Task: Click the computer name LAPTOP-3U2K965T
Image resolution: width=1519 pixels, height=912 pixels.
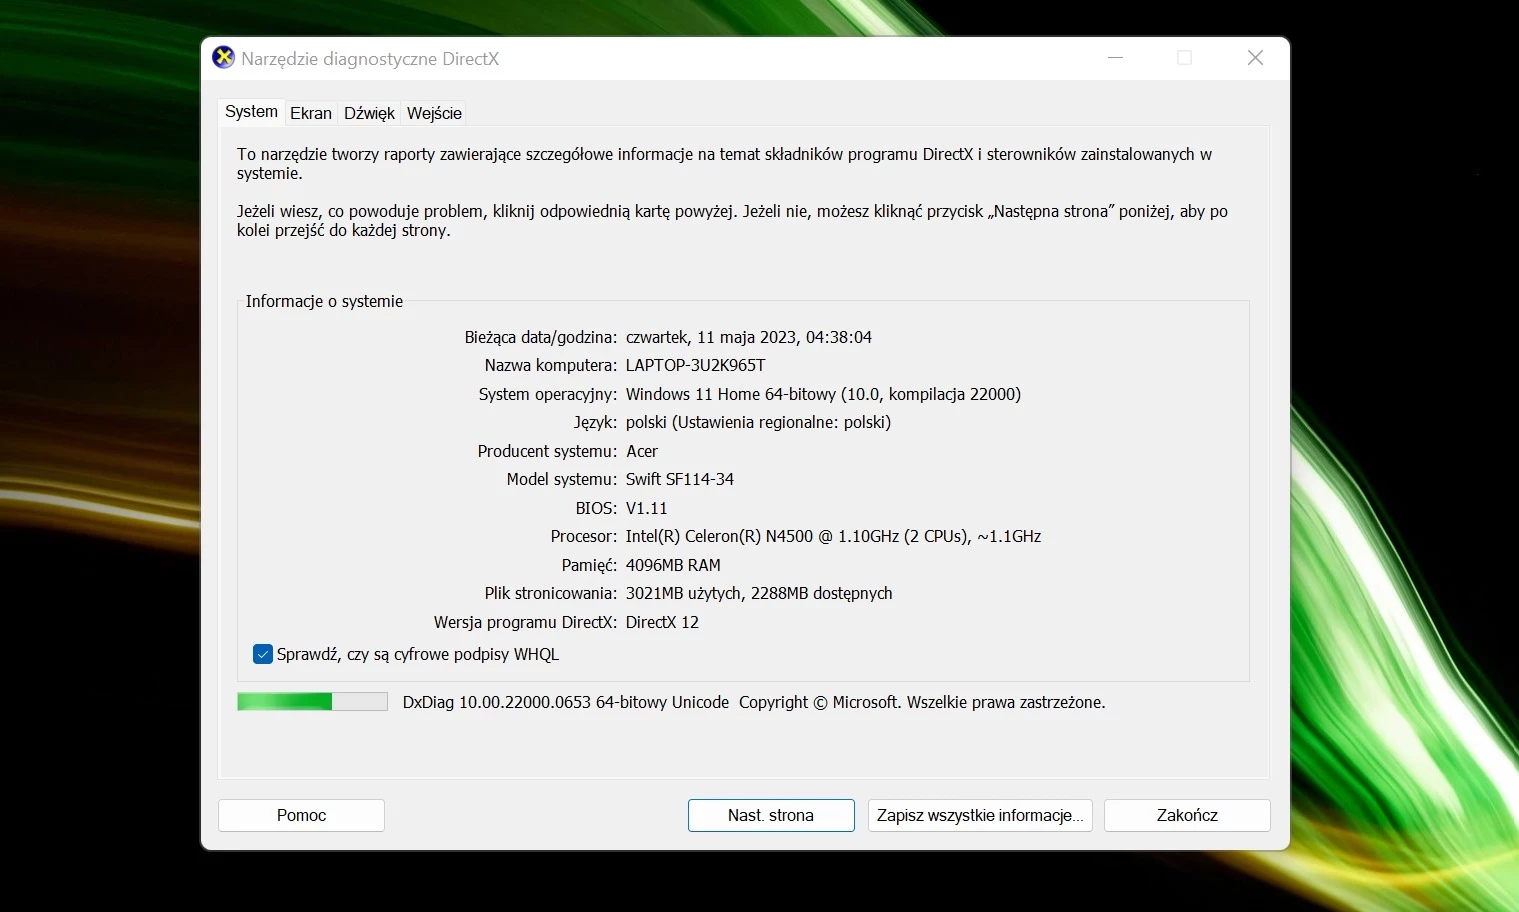Action: tap(696, 365)
